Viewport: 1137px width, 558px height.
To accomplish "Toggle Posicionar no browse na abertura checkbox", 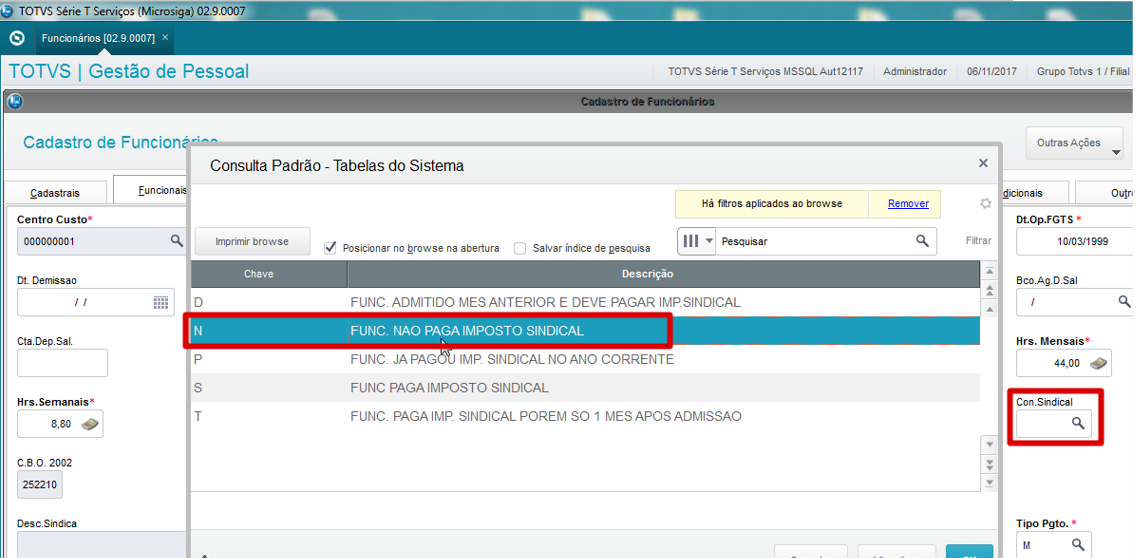I will pyautogui.click(x=331, y=248).
